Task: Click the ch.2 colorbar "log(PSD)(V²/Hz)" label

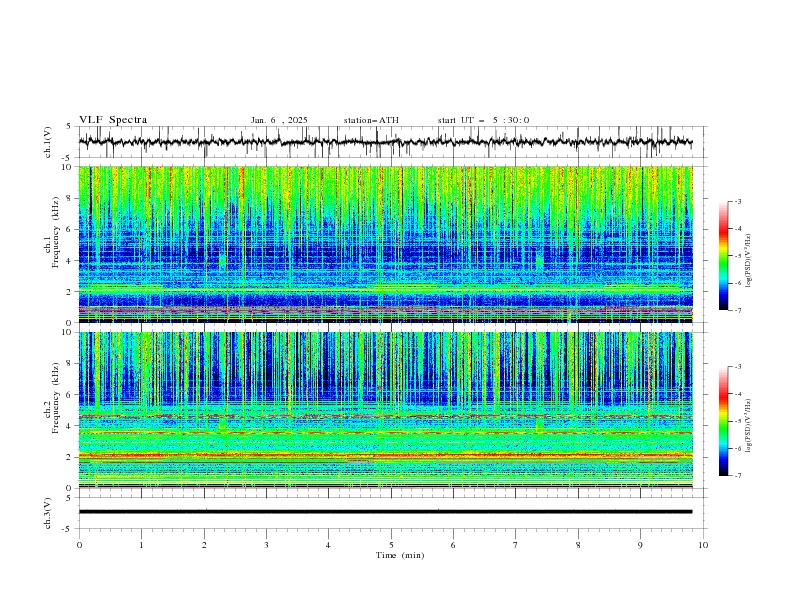Action: click(748, 425)
